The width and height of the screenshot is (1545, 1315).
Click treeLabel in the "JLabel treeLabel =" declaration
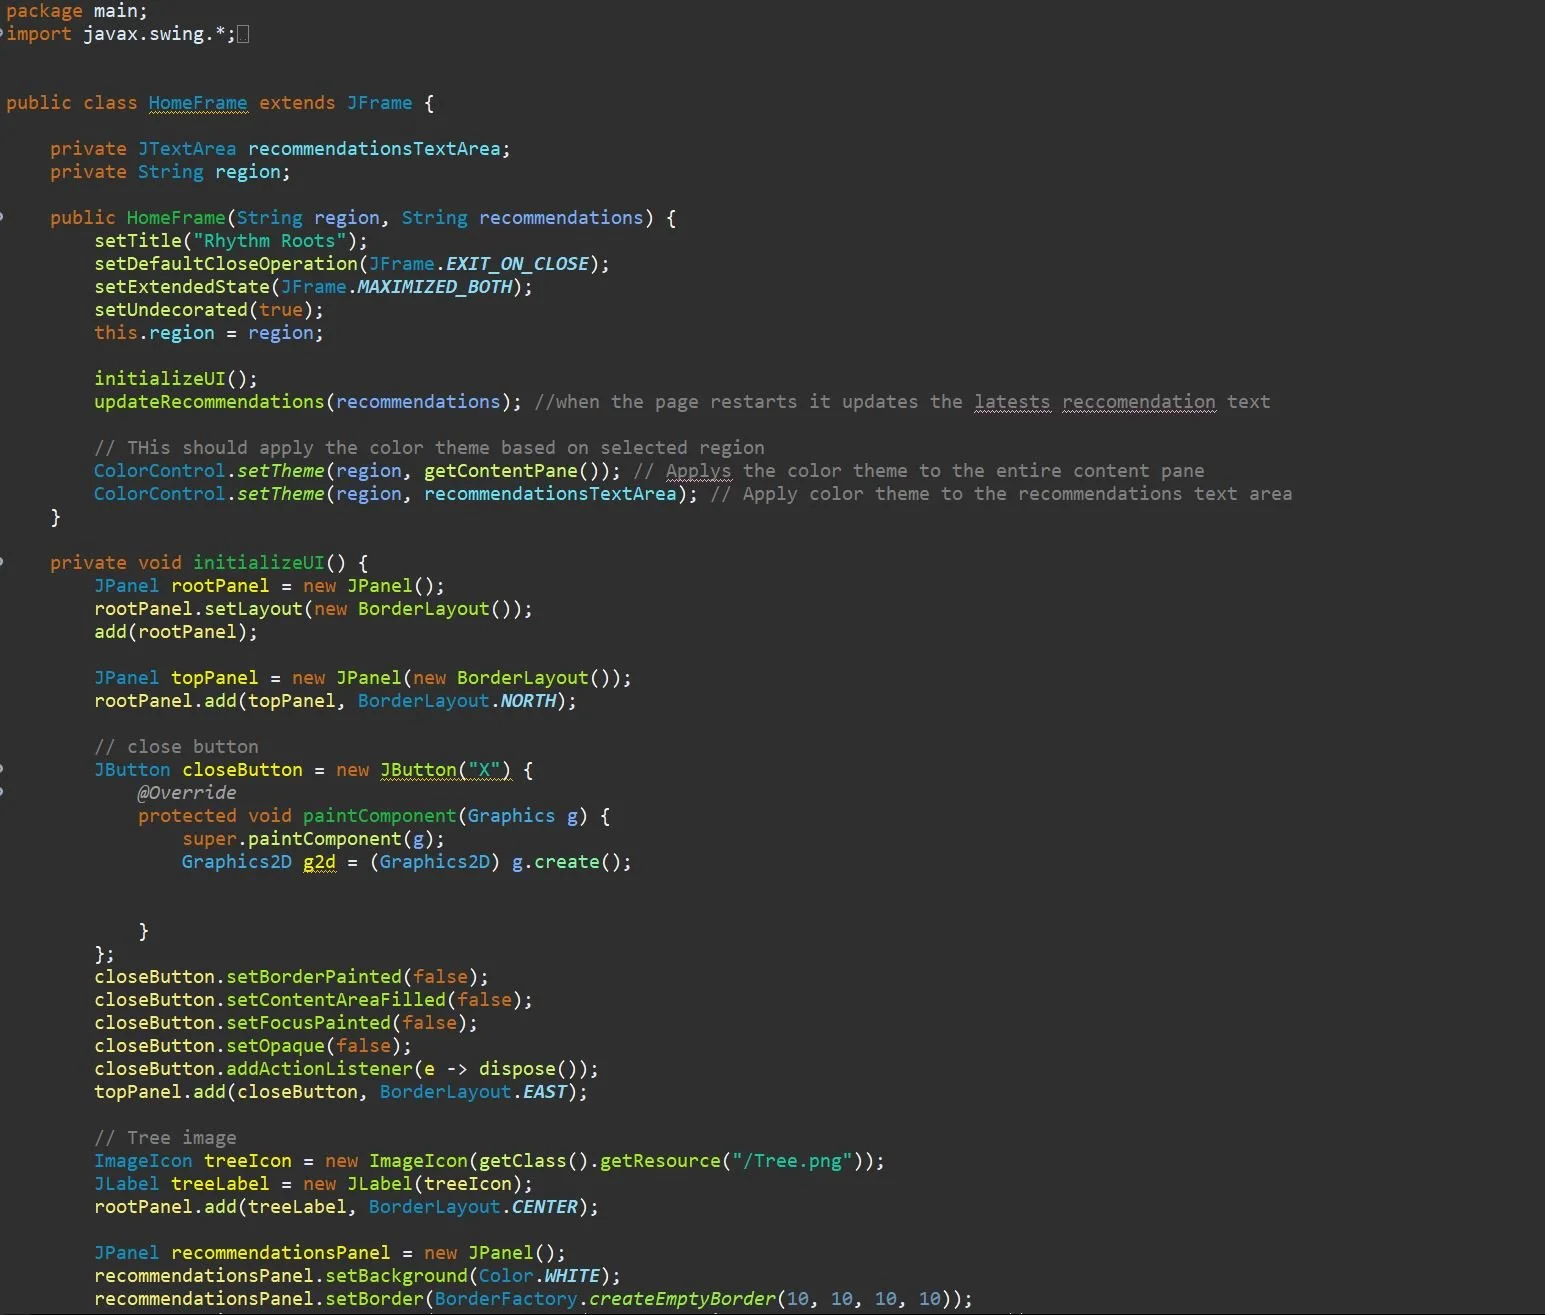(x=220, y=1184)
